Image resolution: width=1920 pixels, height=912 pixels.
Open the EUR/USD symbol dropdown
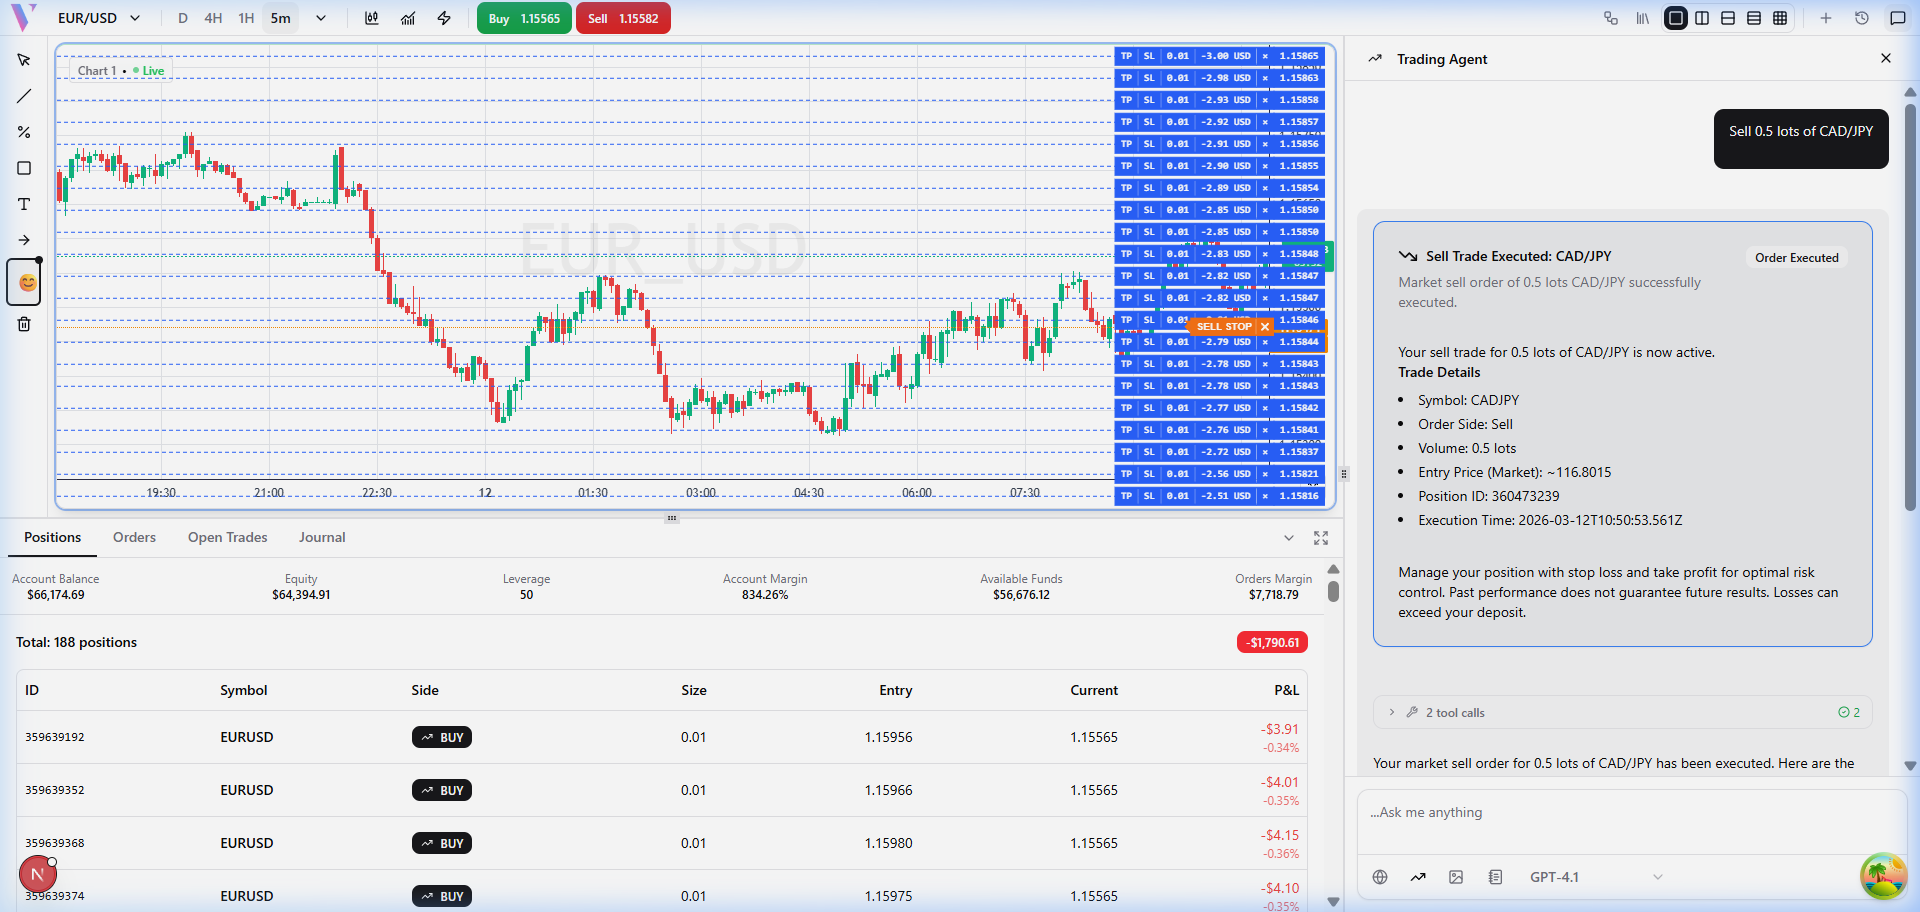tap(98, 18)
